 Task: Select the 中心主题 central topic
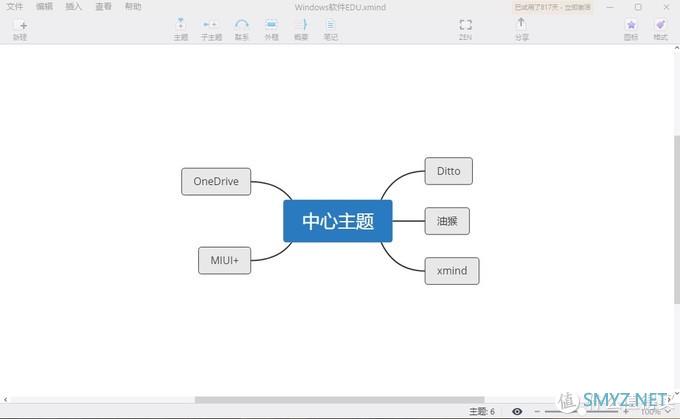click(338, 221)
